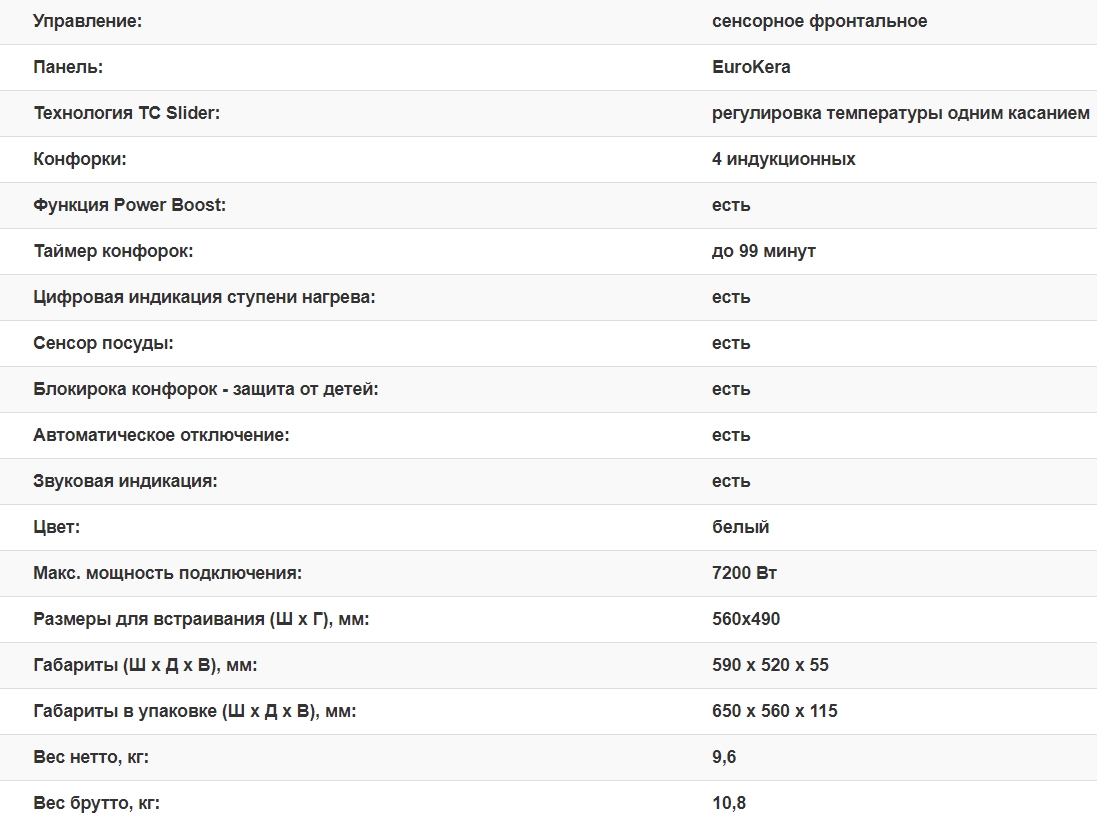Viewport: 1097px width, 824px height.
Task: Select the "Технология TC Slider:" label
Action: 126,113
